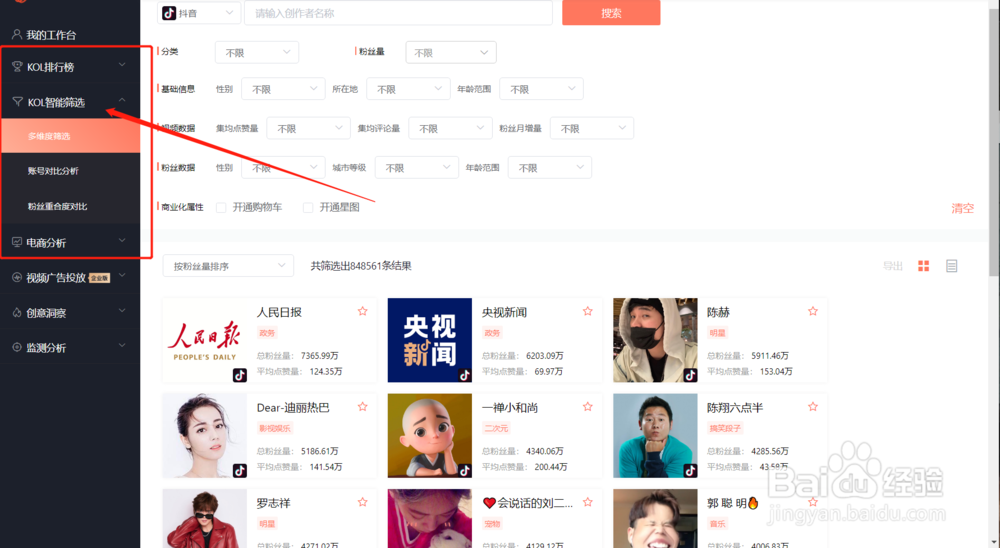This screenshot has height=548, width=1000.
Task: Switch results to list view
Action: point(952,266)
